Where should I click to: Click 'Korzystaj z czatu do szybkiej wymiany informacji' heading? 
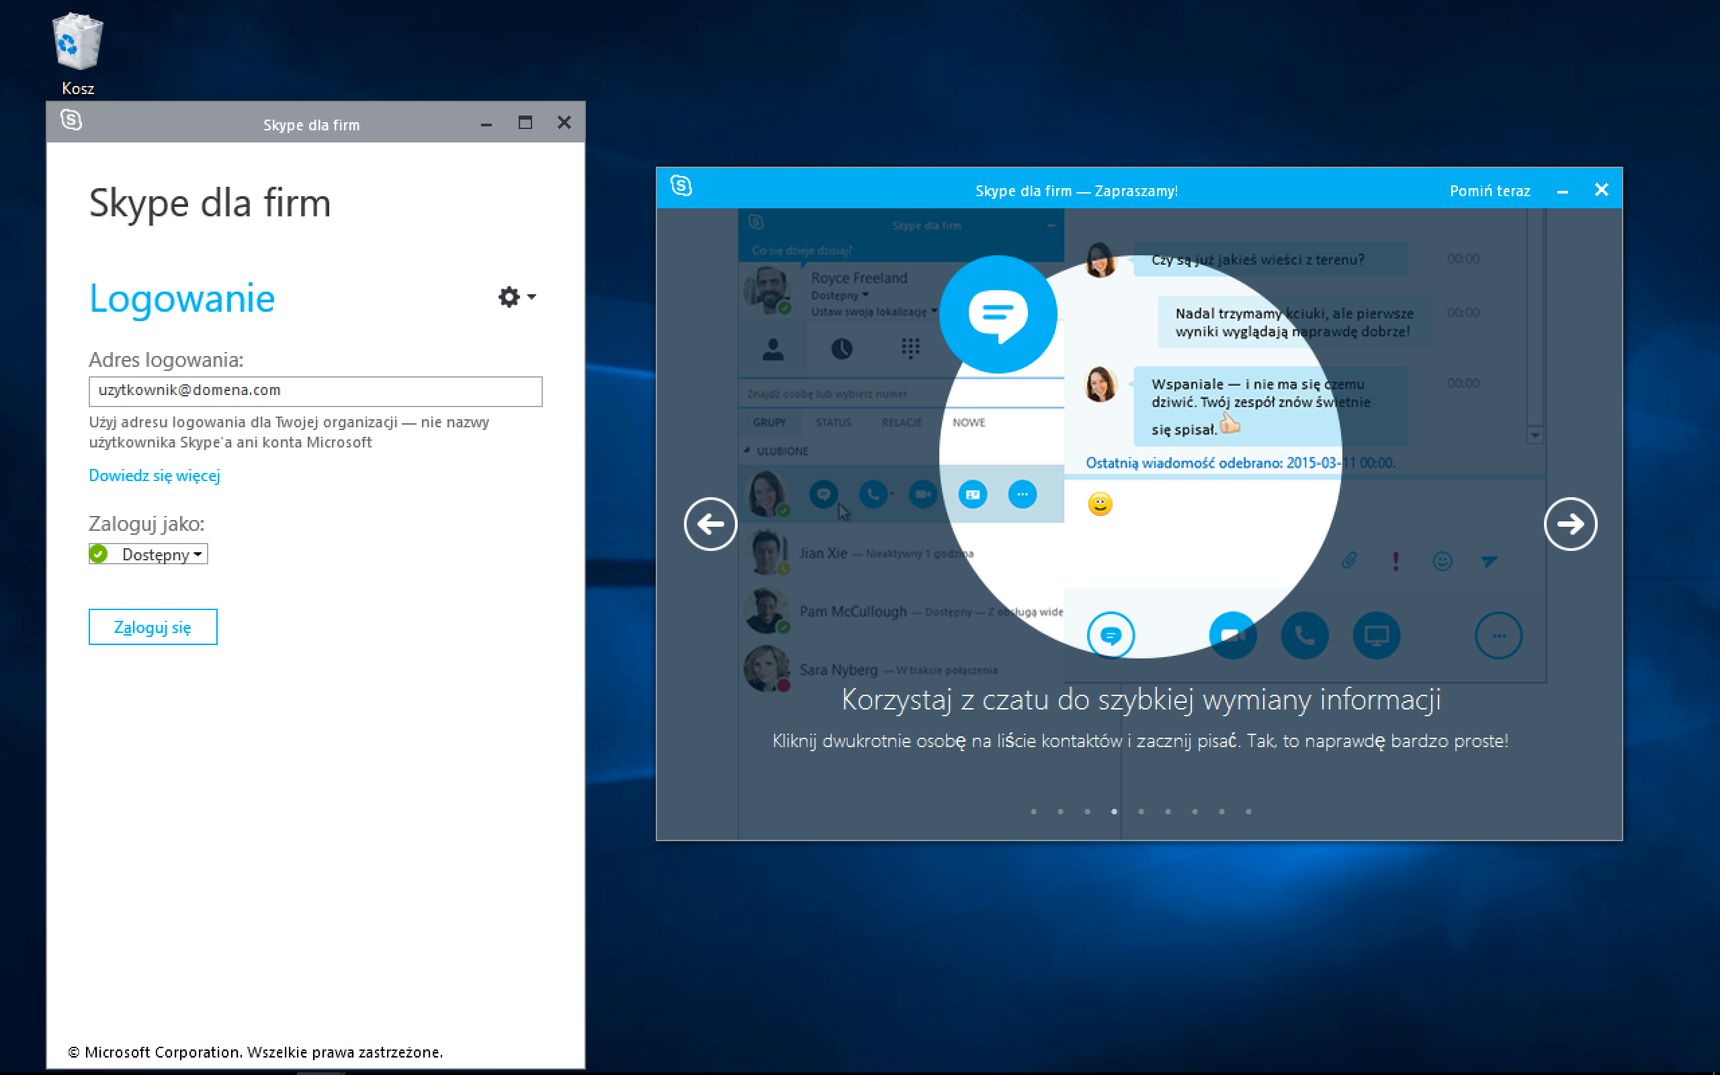[x=1141, y=699]
